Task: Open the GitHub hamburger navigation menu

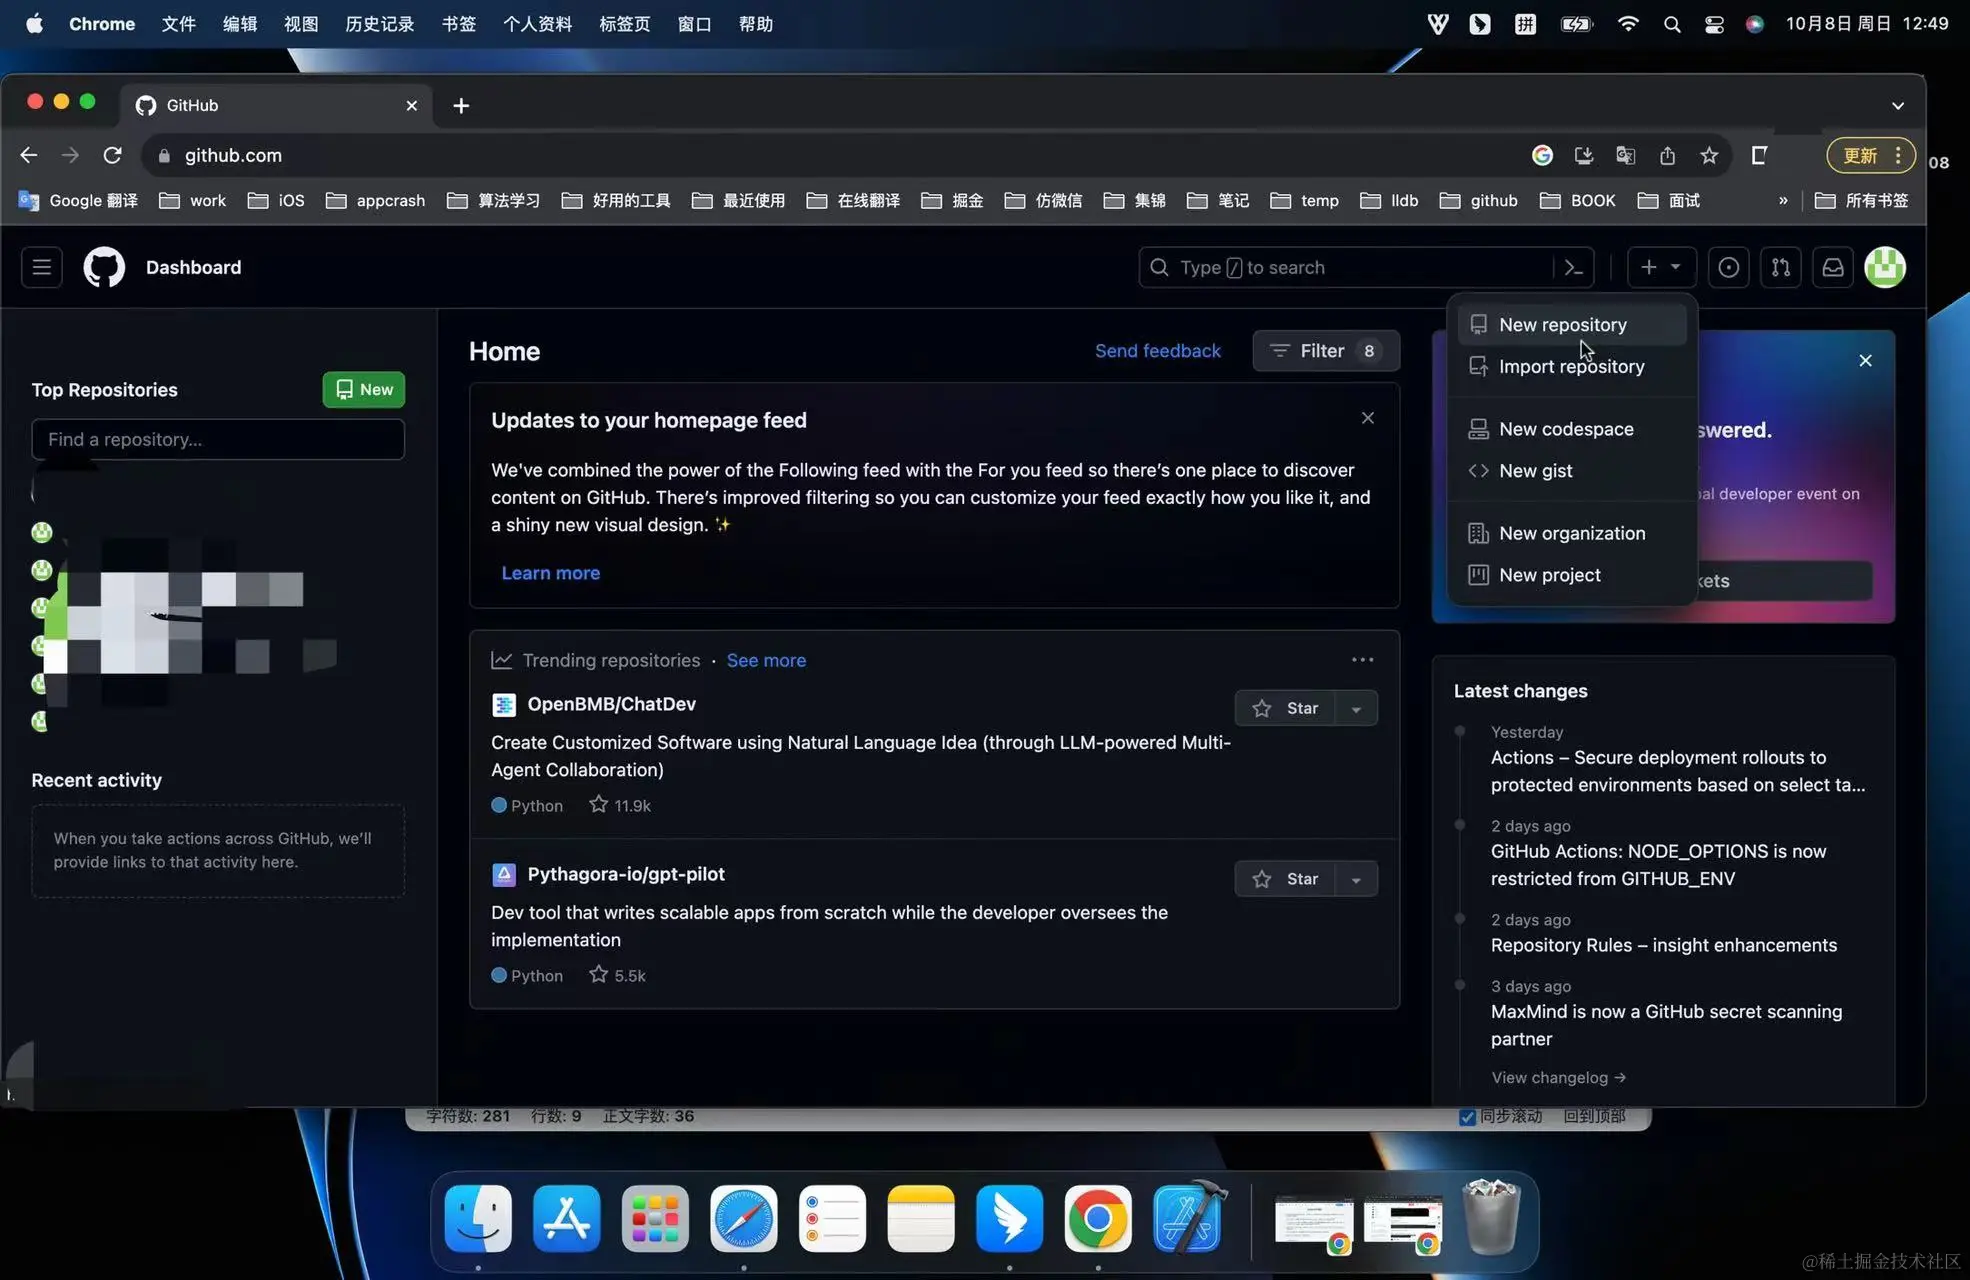Action: 42,267
